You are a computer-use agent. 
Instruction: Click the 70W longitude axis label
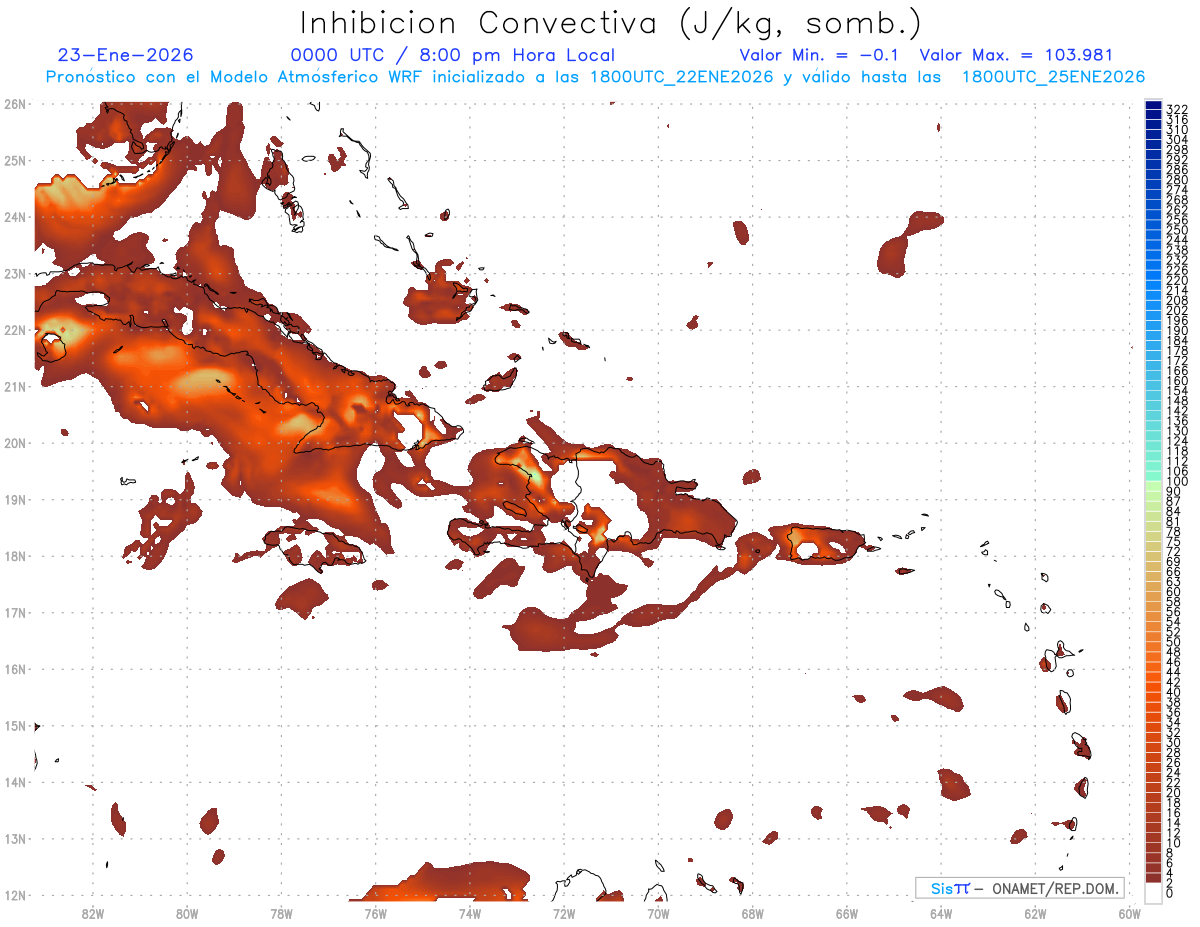tap(658, 913)
